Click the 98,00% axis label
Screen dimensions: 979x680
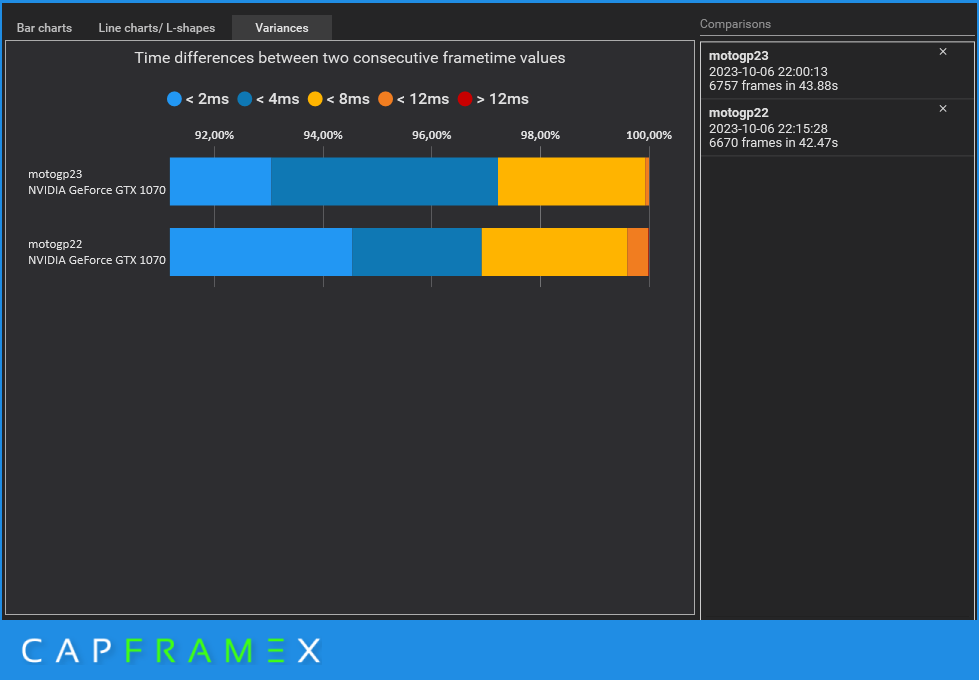click(540, 135)
